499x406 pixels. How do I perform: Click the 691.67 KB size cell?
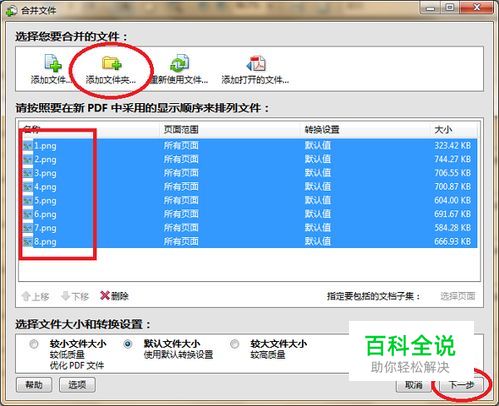tap(452, 214)
